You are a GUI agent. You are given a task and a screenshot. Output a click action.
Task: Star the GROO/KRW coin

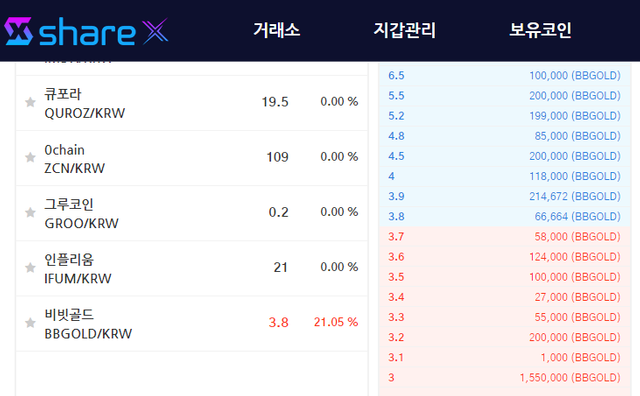click(x=30, y=212)
